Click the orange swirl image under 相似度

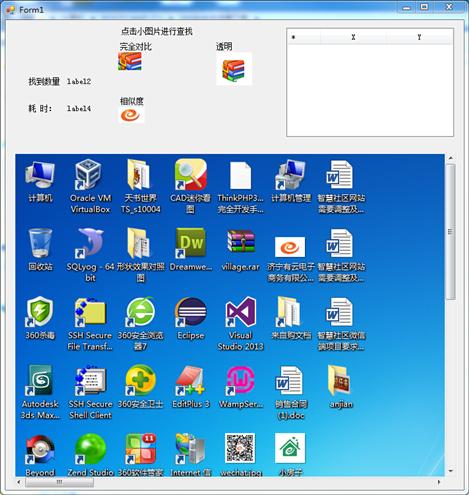(x=131, y=115)
